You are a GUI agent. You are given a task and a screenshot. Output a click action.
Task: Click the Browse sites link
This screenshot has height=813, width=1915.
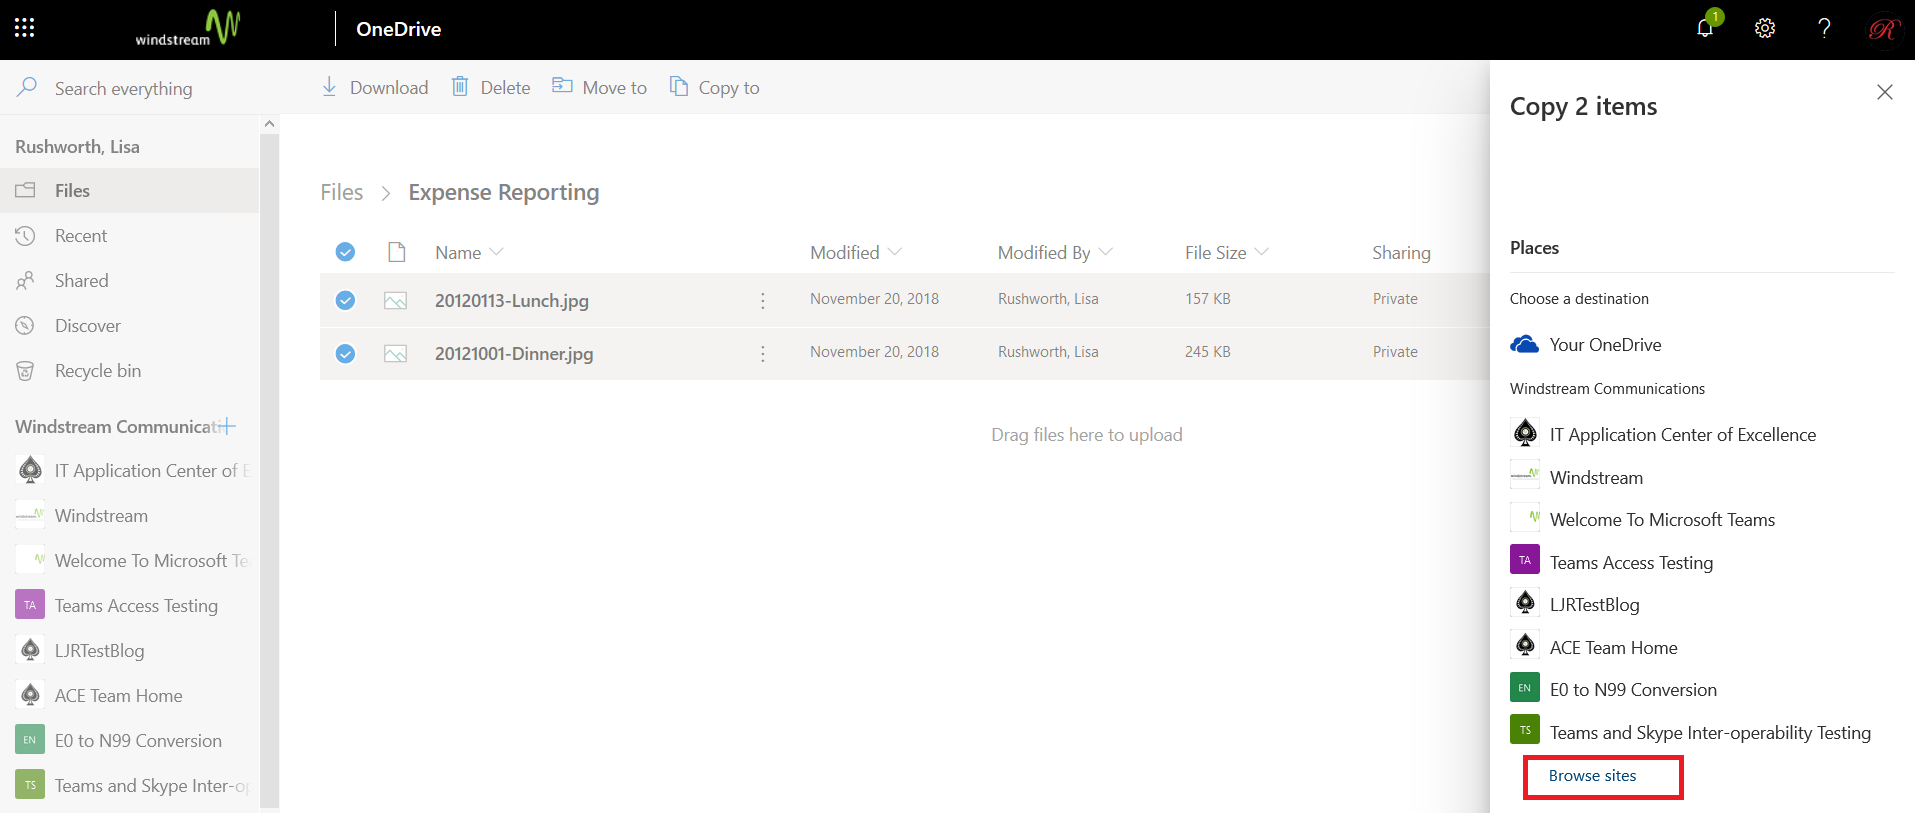(x=1592, y=776)
